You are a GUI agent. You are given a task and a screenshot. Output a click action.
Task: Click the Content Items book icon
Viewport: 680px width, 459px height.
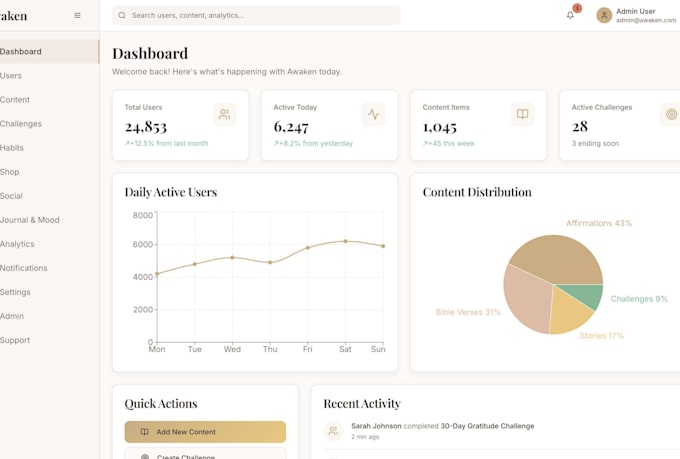point(523,114)
